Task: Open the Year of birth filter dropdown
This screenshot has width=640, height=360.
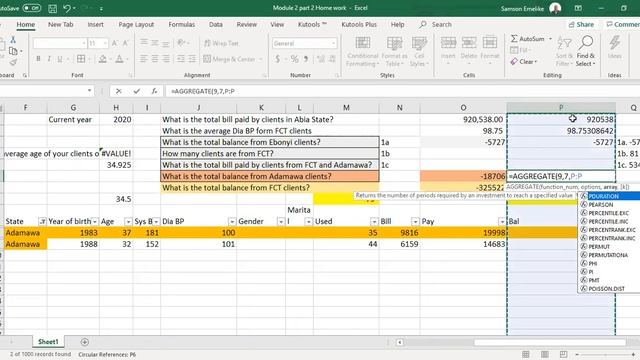Action: point(95,221)
